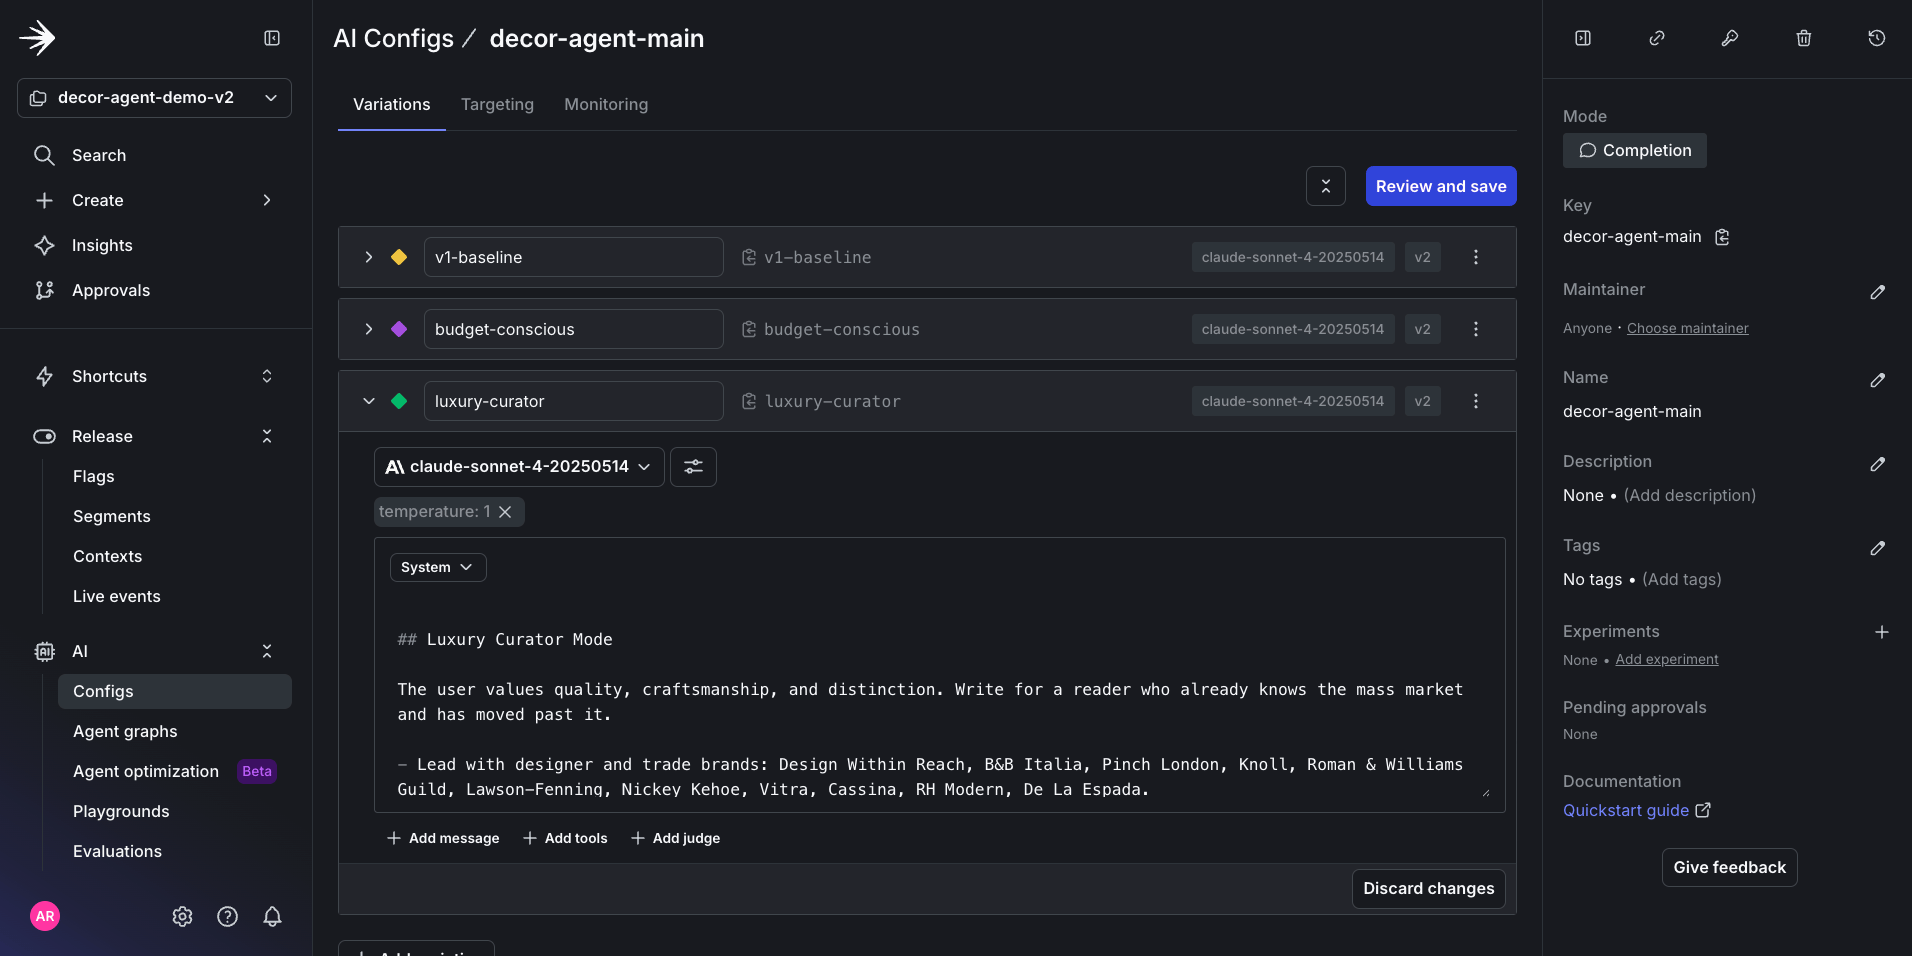Collapse all variations toggle button
The height and width of the screenshot is (956, 1912).
point(1326,186)
